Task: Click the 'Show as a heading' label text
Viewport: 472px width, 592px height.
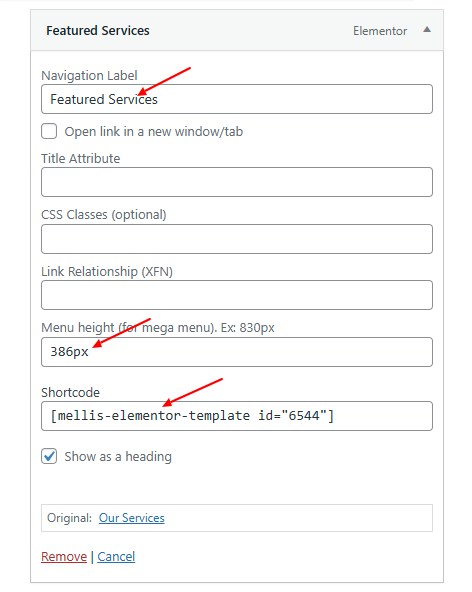Action: point(118,457)
